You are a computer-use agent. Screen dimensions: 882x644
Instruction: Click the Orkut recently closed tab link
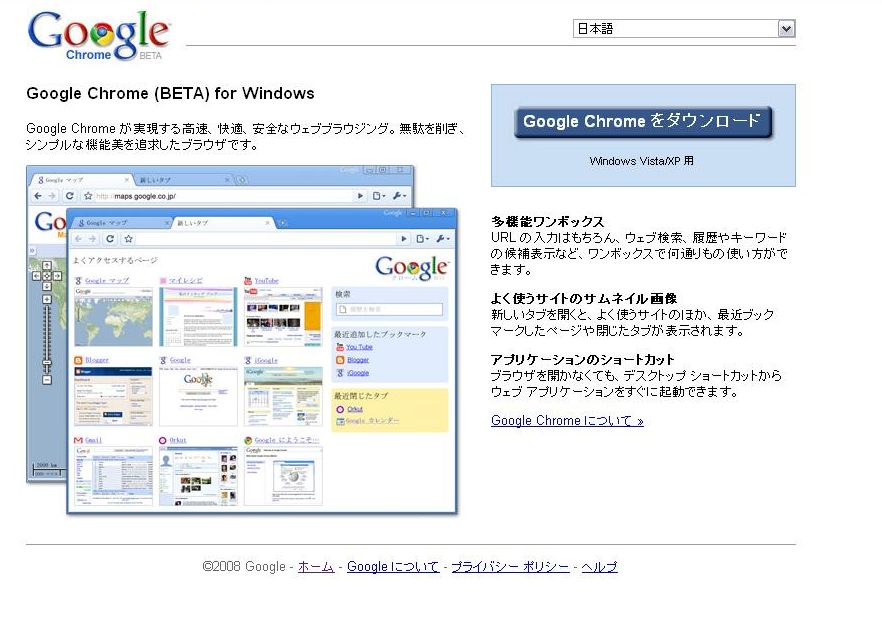(x=355, y=409)
